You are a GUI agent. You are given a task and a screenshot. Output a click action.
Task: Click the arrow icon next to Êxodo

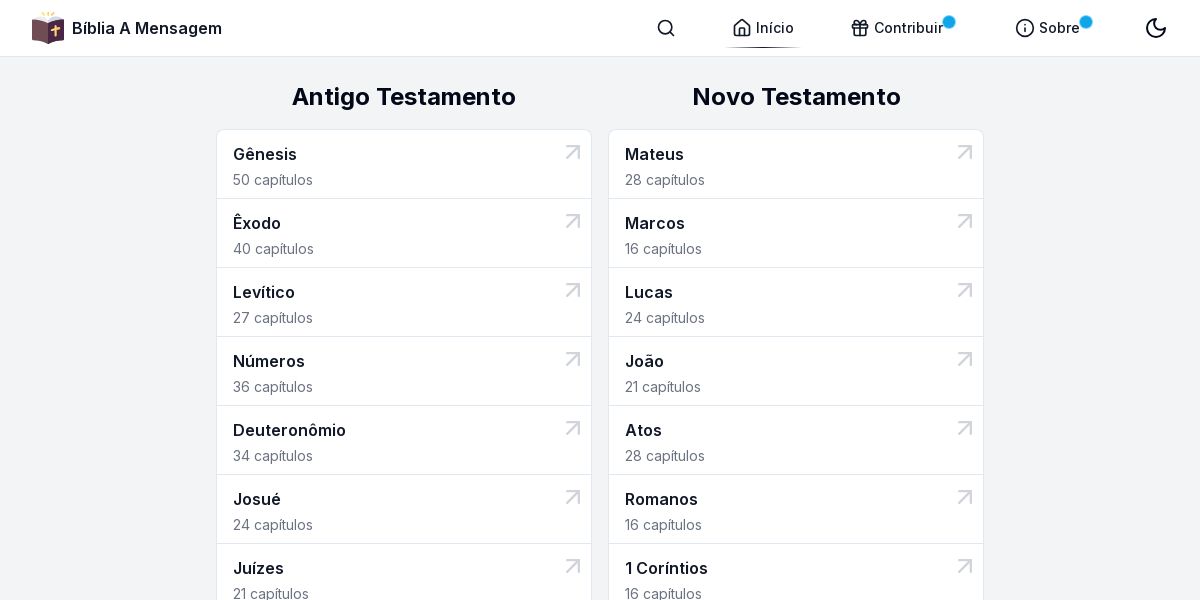[573, 221]
